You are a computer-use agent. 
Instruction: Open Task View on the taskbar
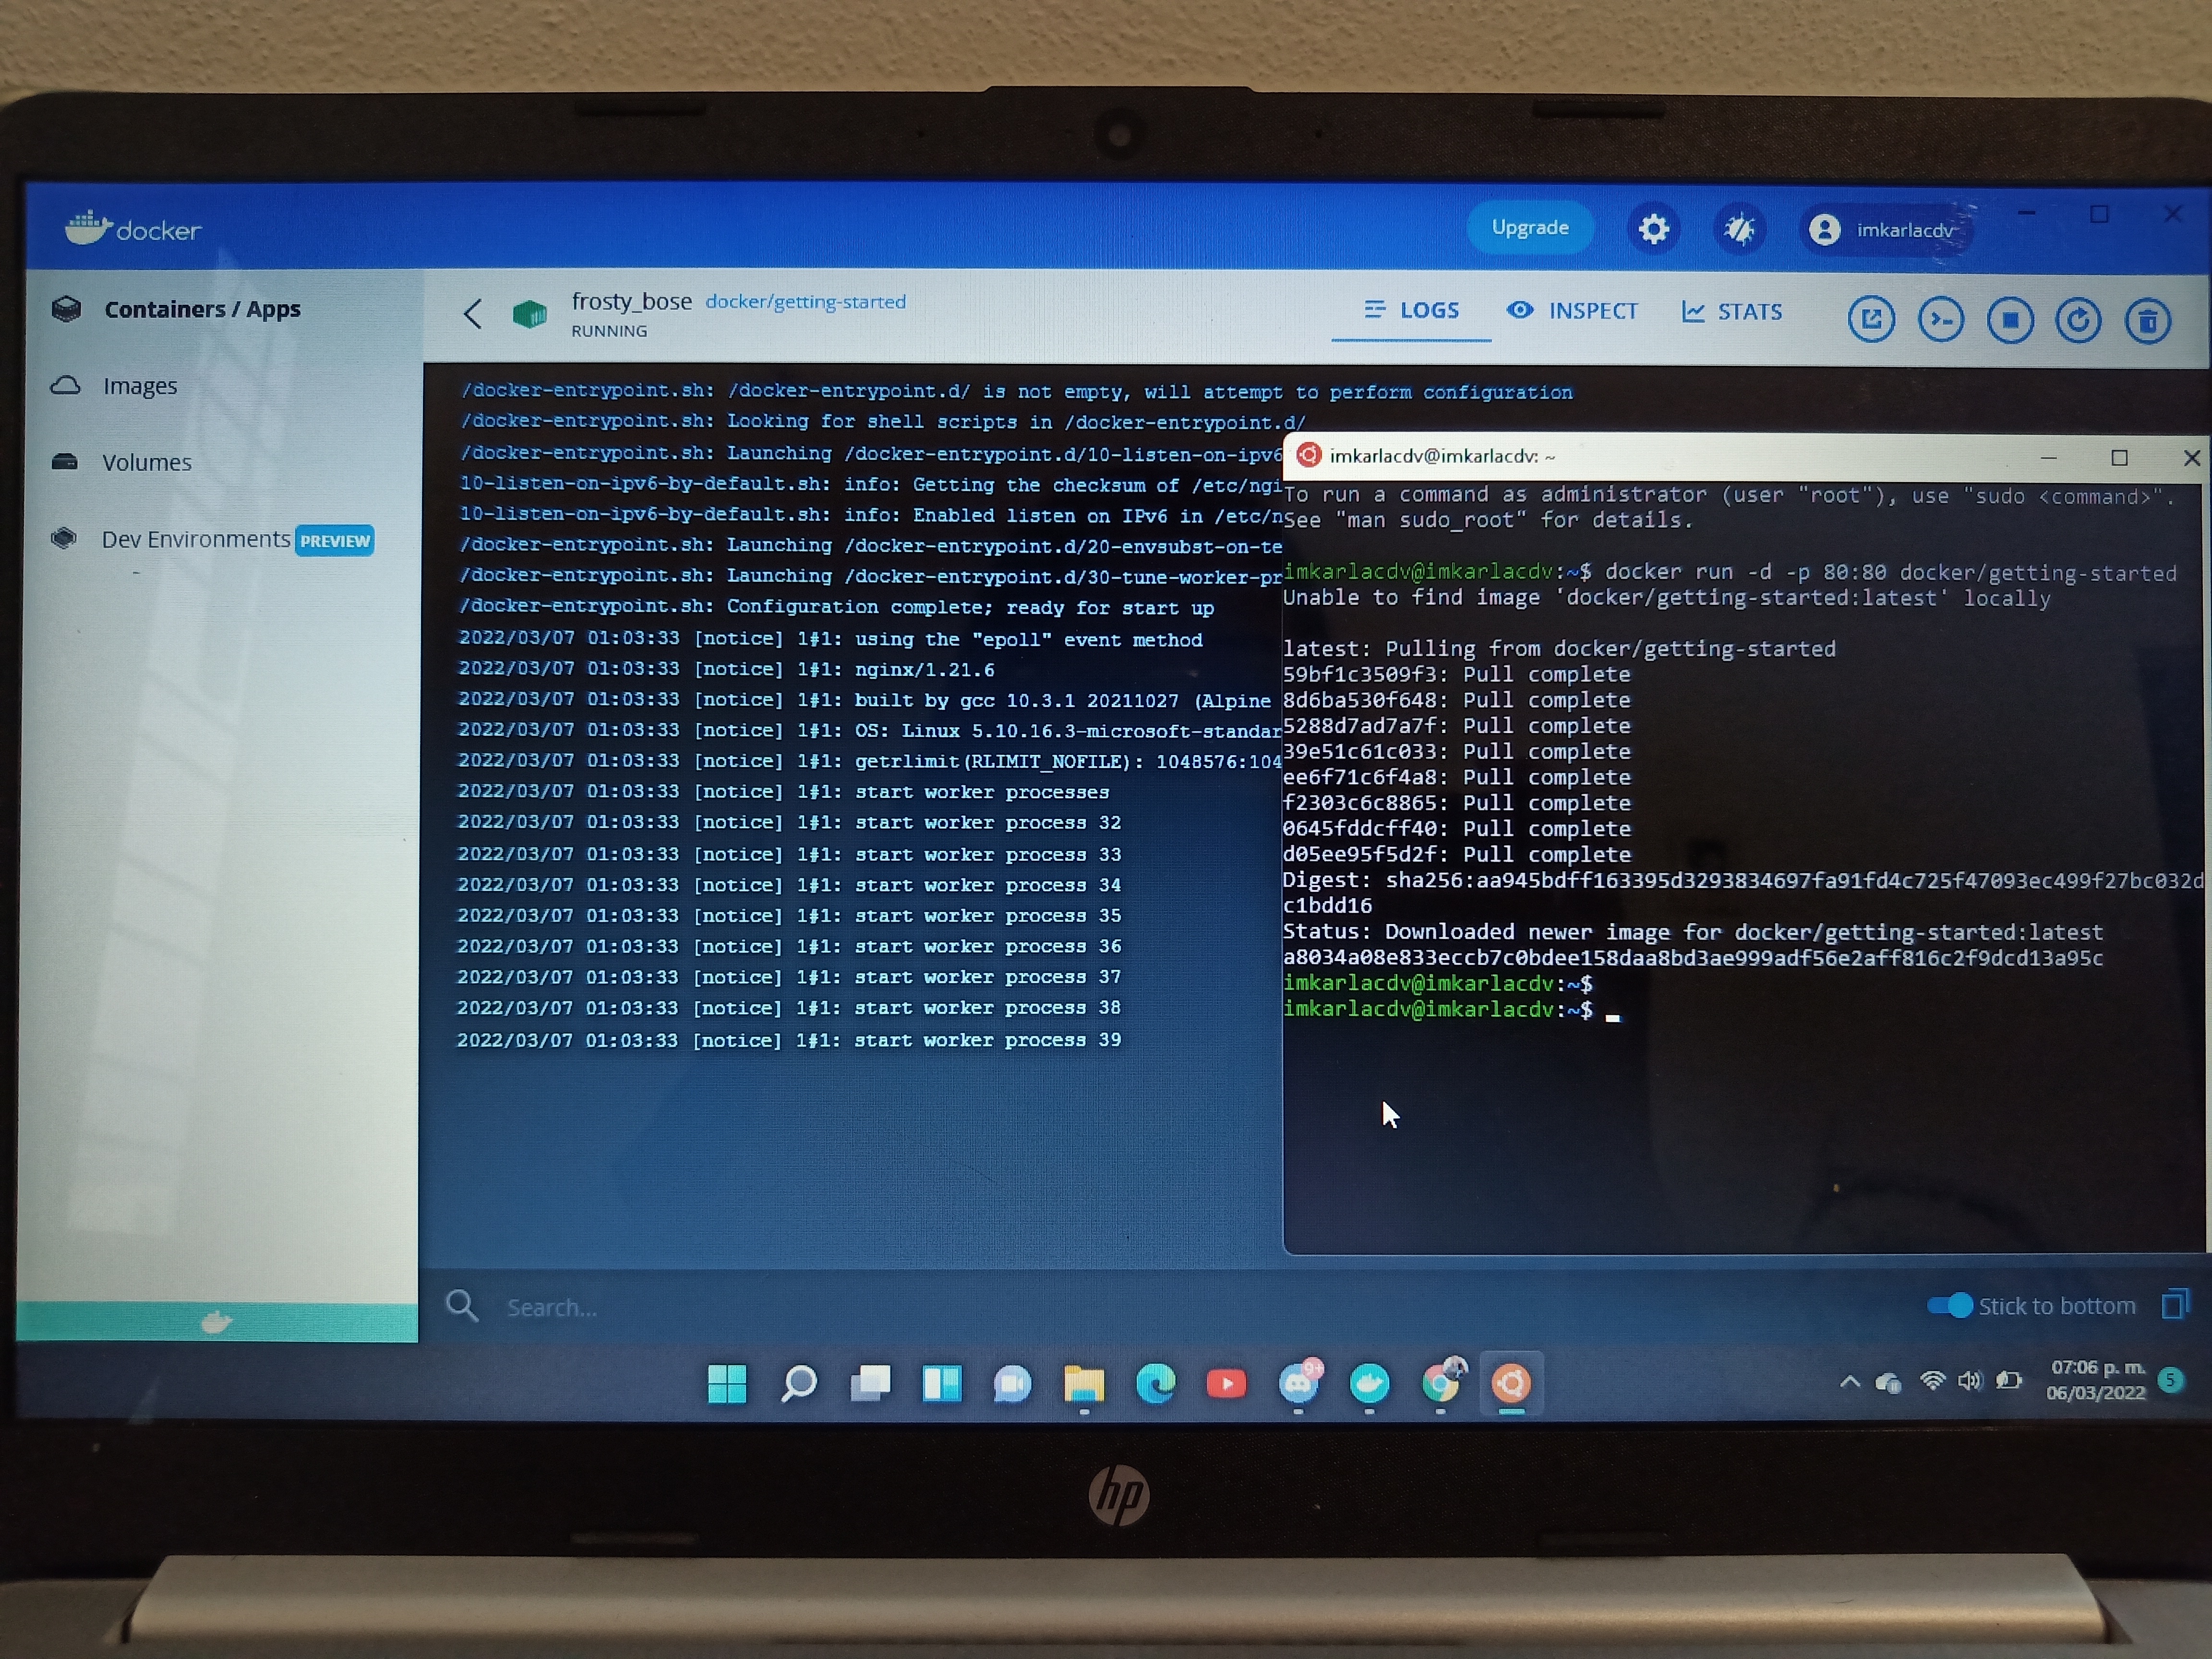click(870, 1384)
